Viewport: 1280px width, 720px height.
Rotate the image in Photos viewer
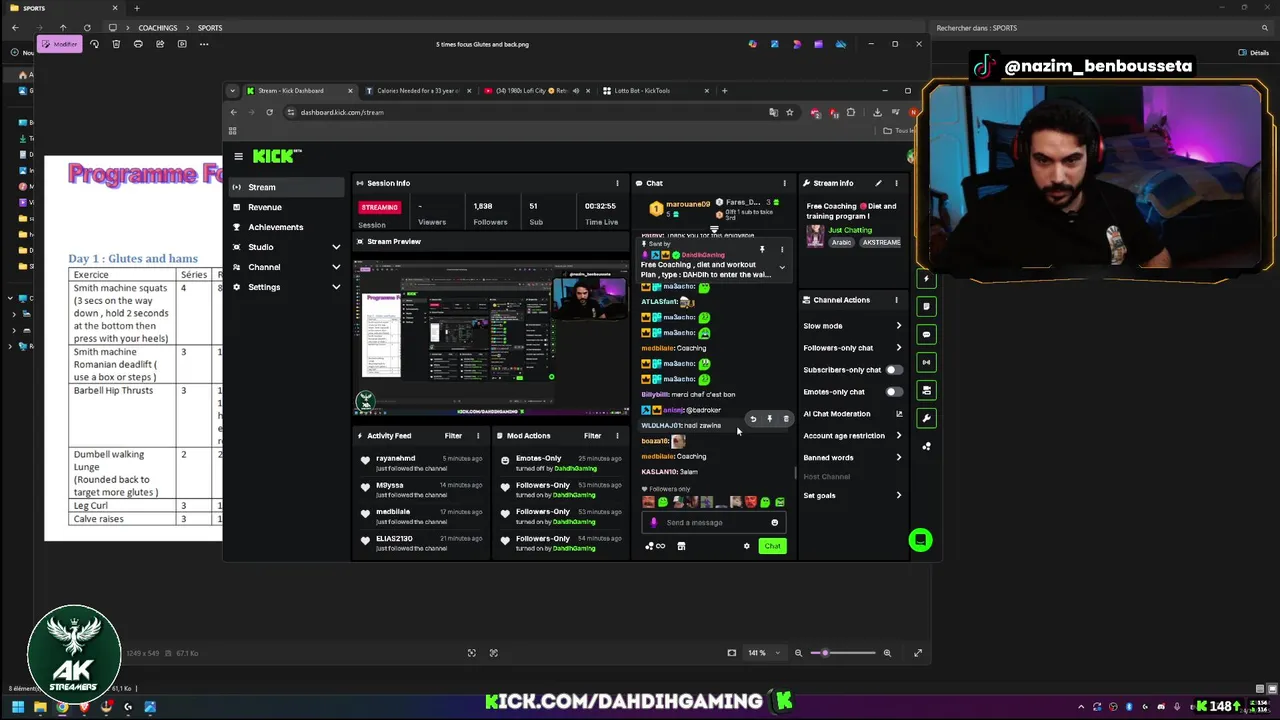(x=94, y=44)
